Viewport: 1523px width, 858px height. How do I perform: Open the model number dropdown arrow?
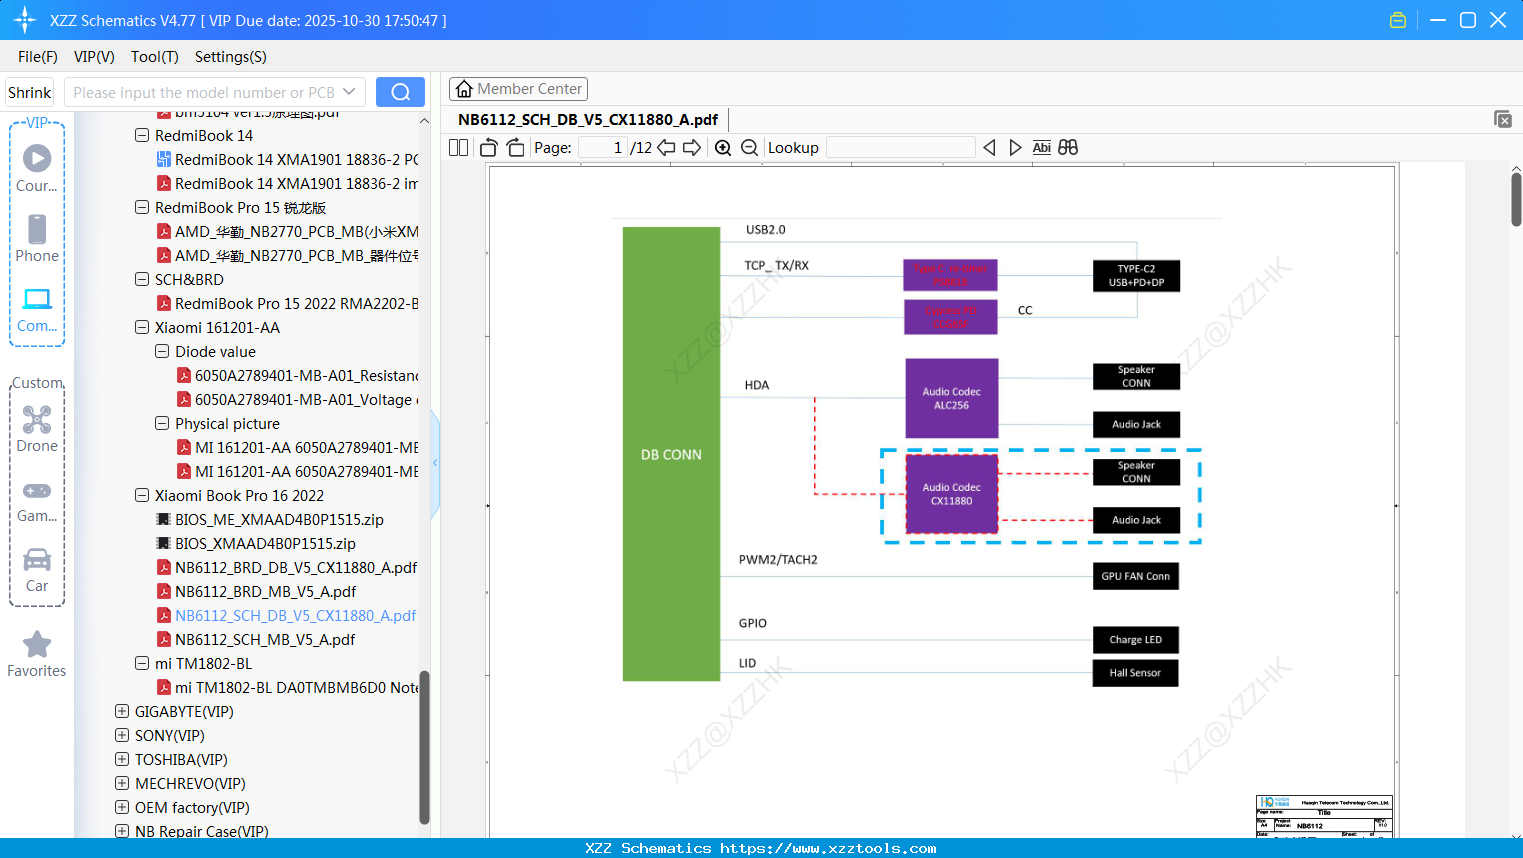349,92
